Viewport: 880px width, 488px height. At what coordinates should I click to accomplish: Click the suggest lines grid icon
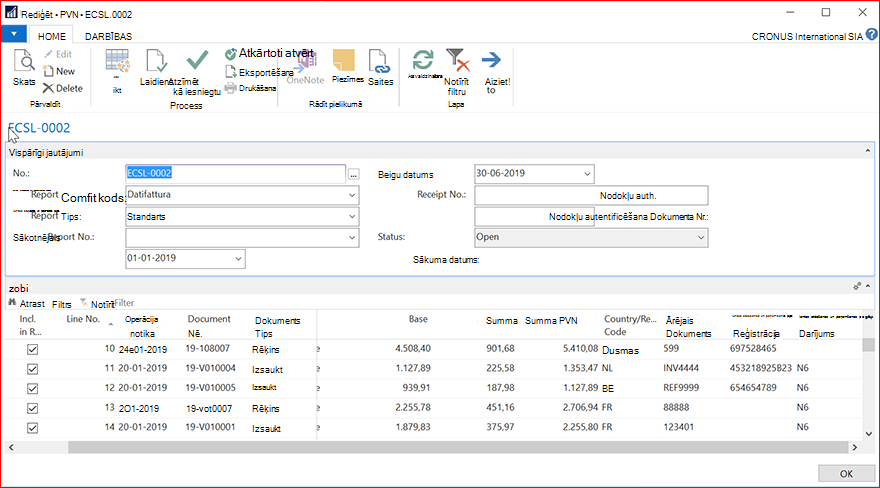117,62
